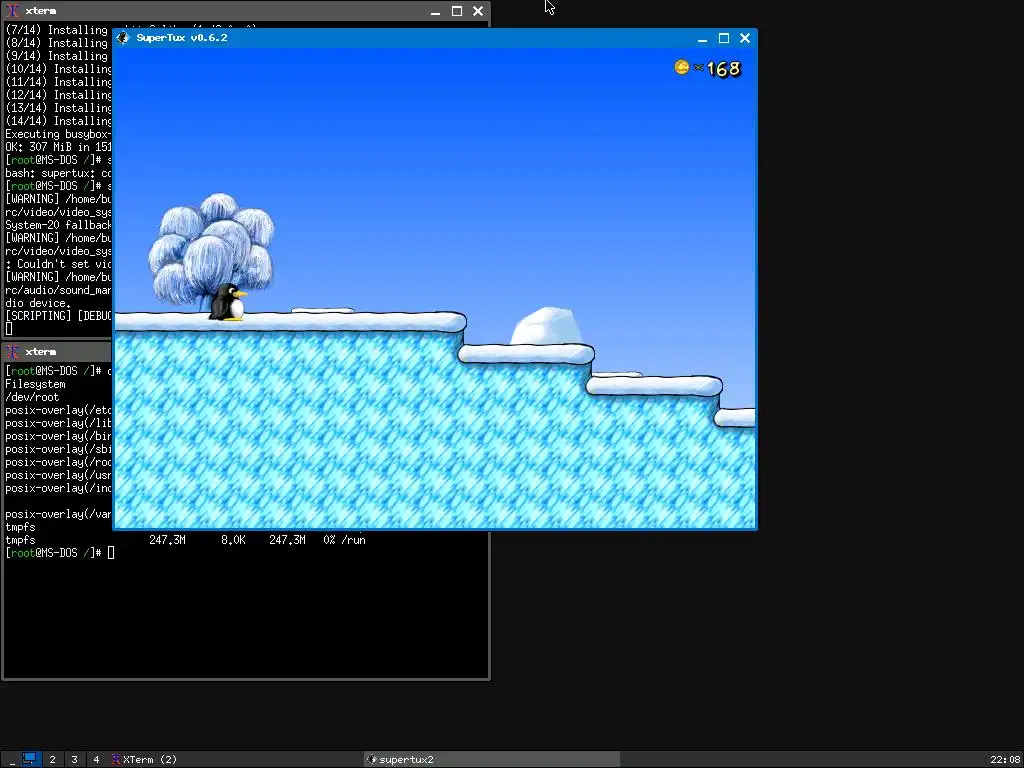
Task: Click the 22:08 clock in the taskbar
Action: click(1005, 760)
